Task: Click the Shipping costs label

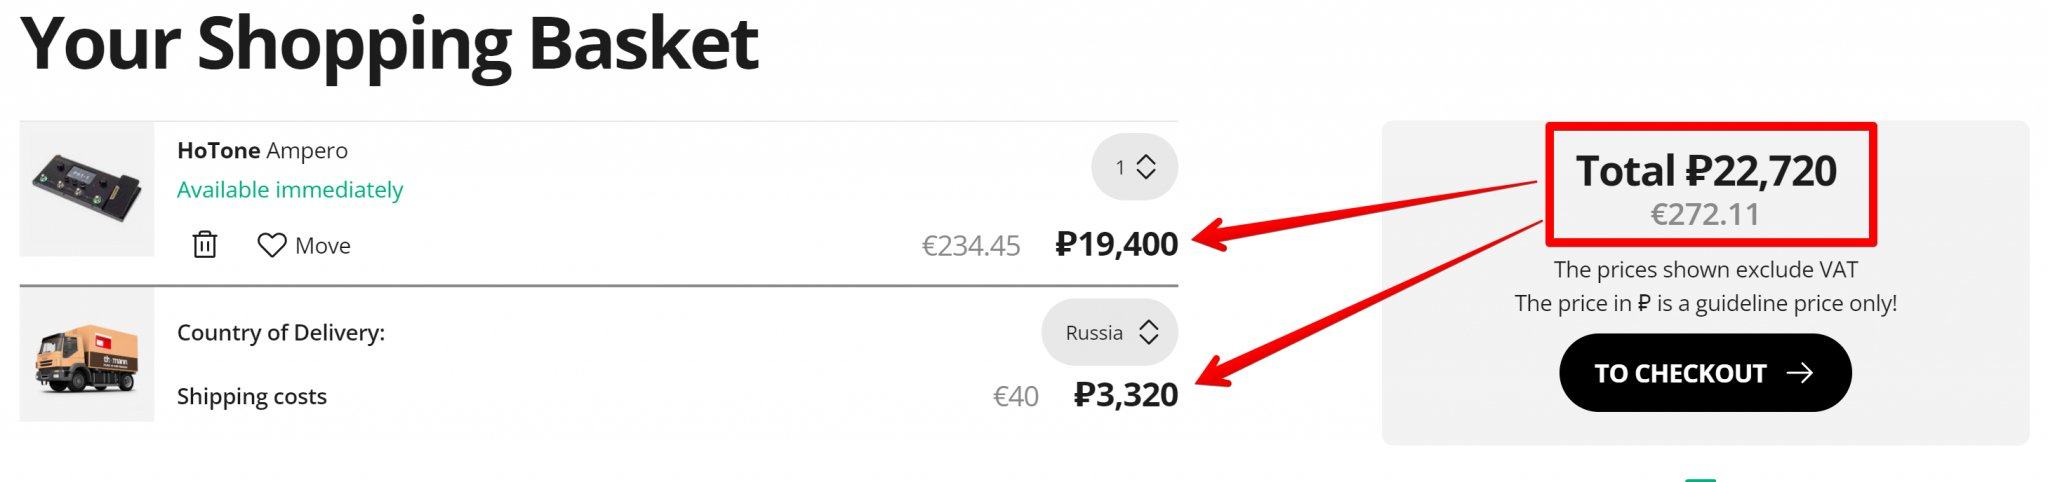Action: tap(252, 397)
